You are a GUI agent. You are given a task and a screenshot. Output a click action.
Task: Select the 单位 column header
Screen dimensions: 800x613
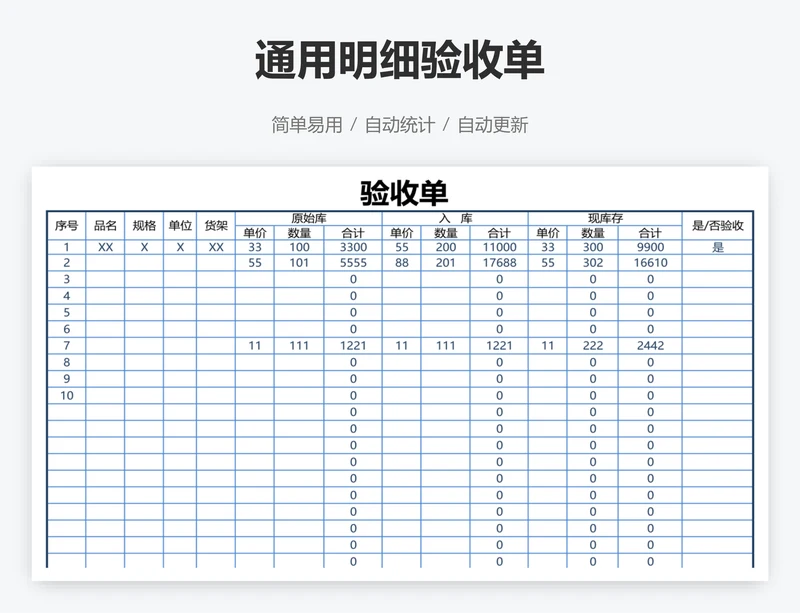[x=180, y=226]
